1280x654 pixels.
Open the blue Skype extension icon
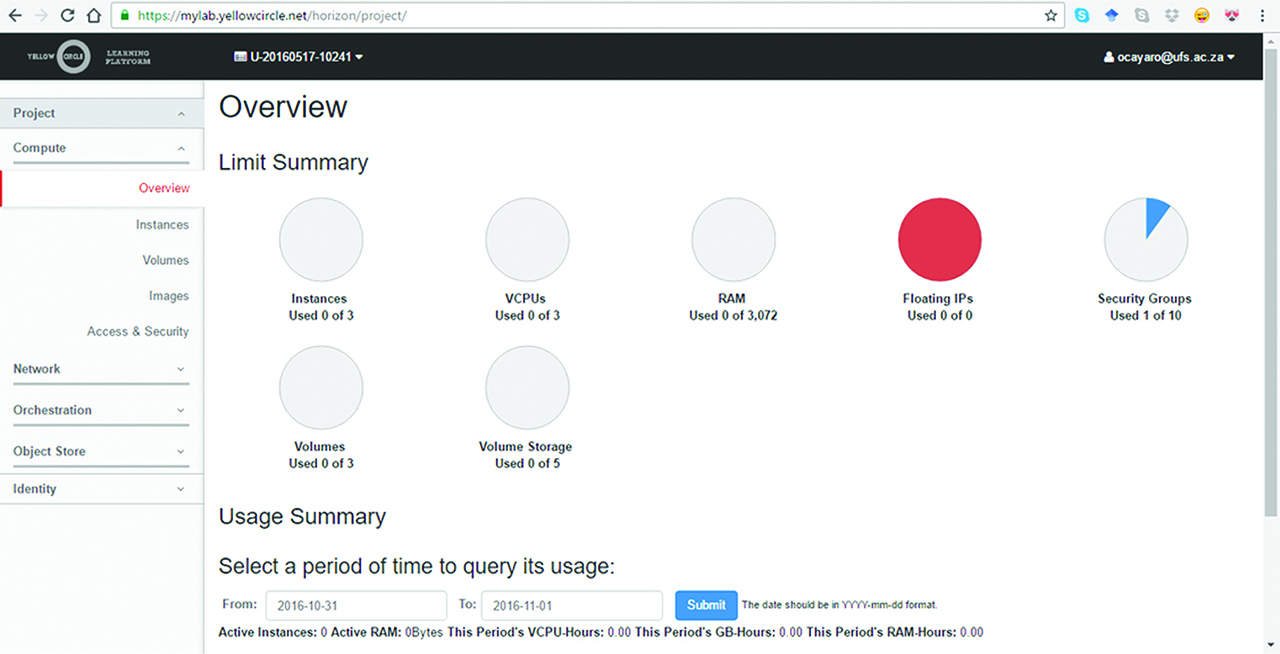tap(1082, 15)
